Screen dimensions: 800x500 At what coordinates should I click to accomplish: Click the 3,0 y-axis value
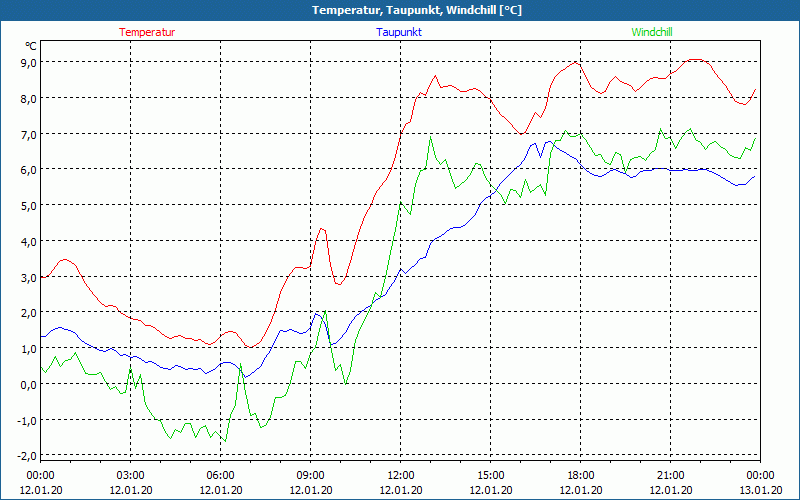pyautogui.click(x=28, y=278)
